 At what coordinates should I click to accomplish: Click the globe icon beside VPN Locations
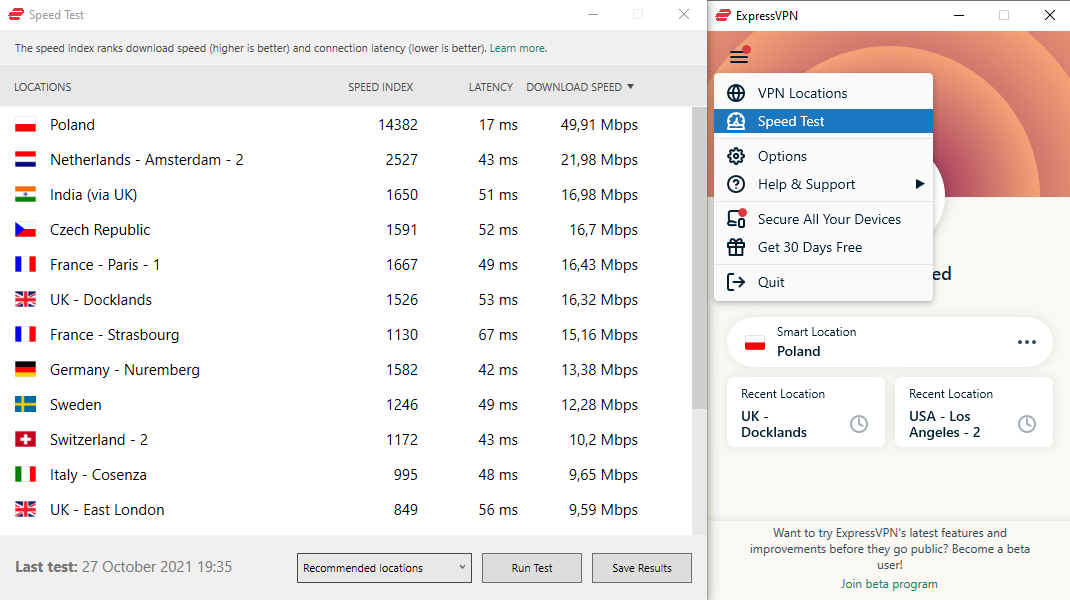[x=736, y=93]
